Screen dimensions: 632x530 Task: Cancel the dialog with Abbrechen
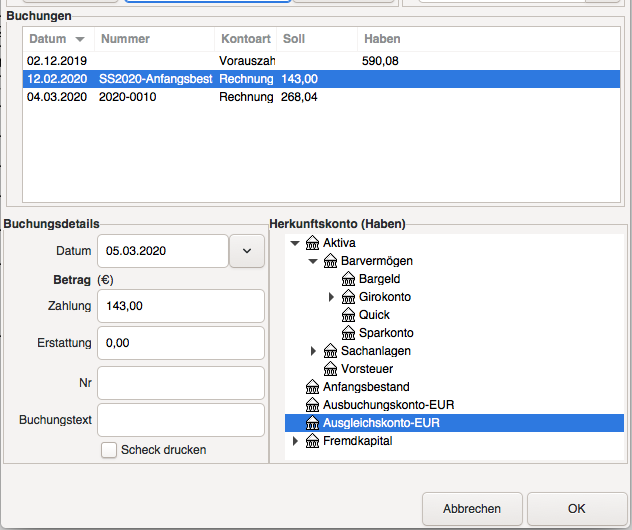point(472,509)
